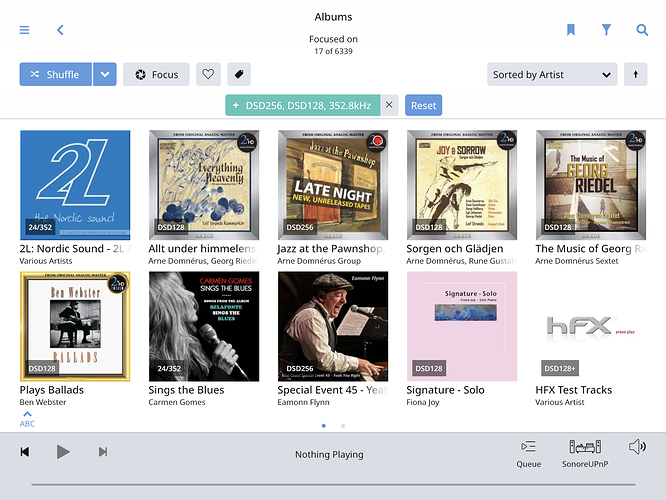
Task: Click artist name 'Fiona Joy'
Action: (x=423, y=402)
